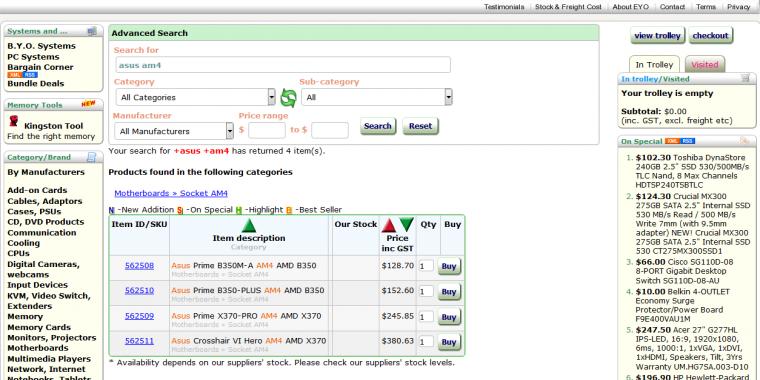Click the Crucial MX300 special offer

coord(693,223)
